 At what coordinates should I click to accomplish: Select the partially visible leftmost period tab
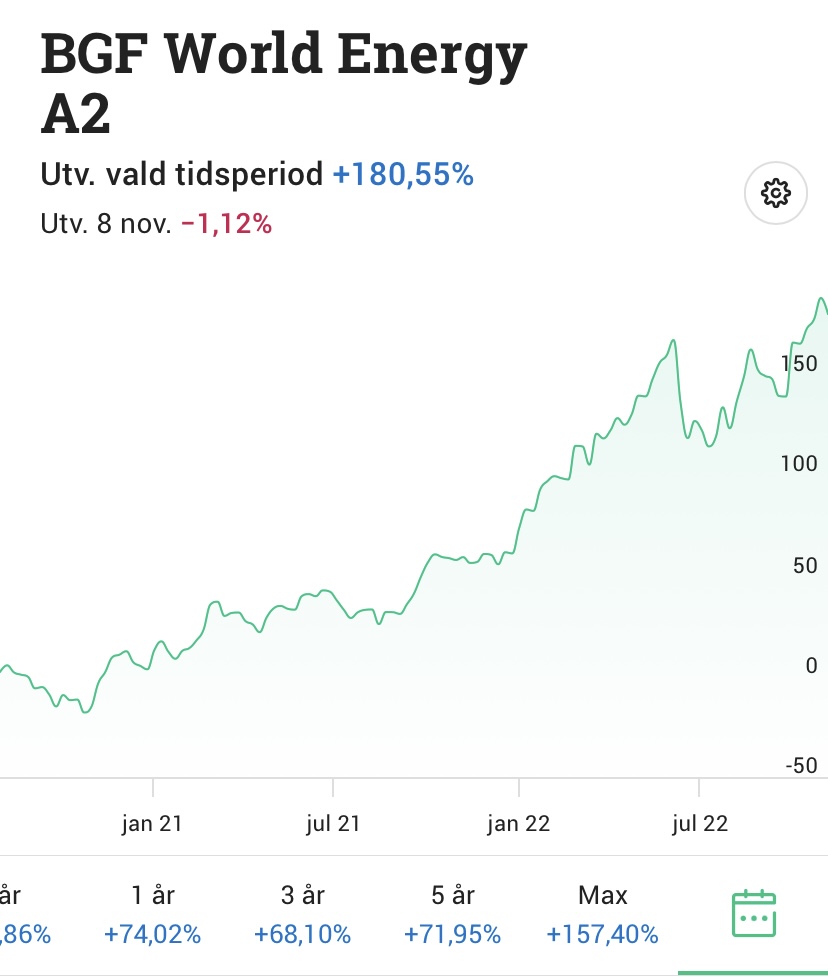tap(22, 914)
